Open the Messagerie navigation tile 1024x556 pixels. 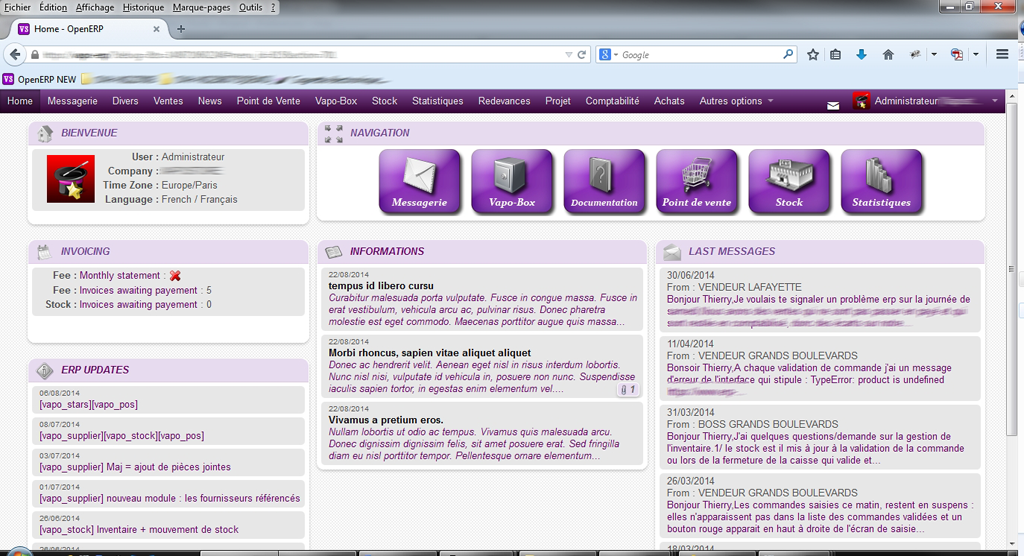click(419, 181)
